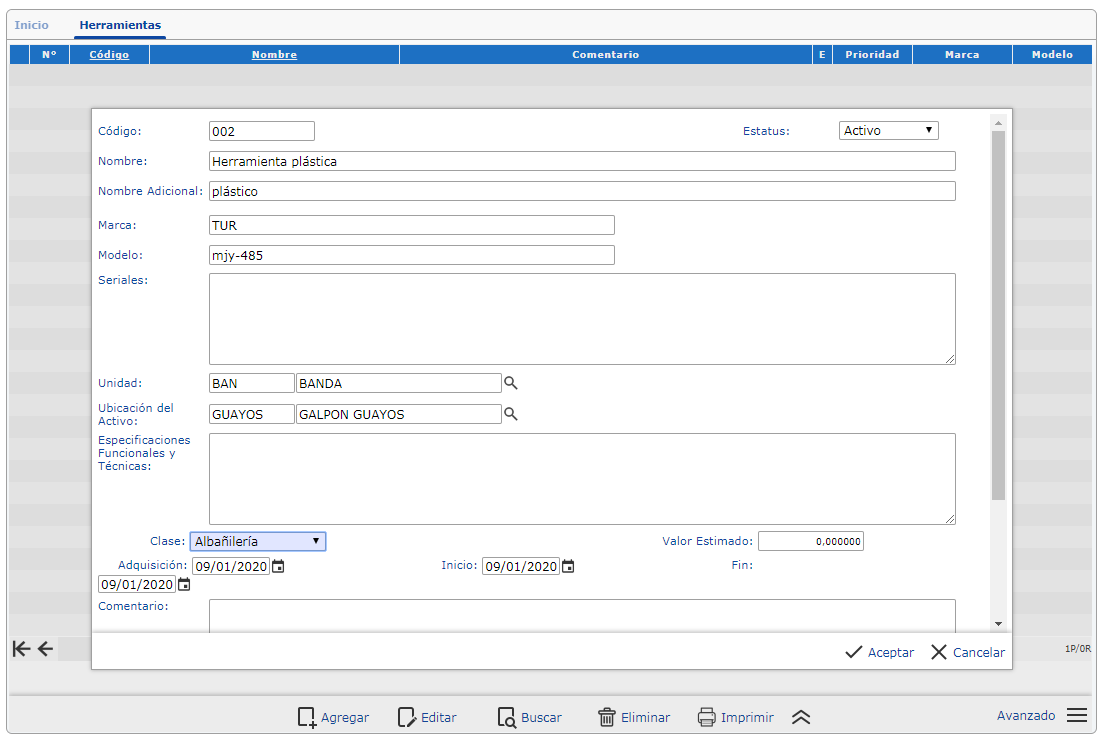Collapse the toolbar with double chevron

pyautogui.click(x=801, y=717)
